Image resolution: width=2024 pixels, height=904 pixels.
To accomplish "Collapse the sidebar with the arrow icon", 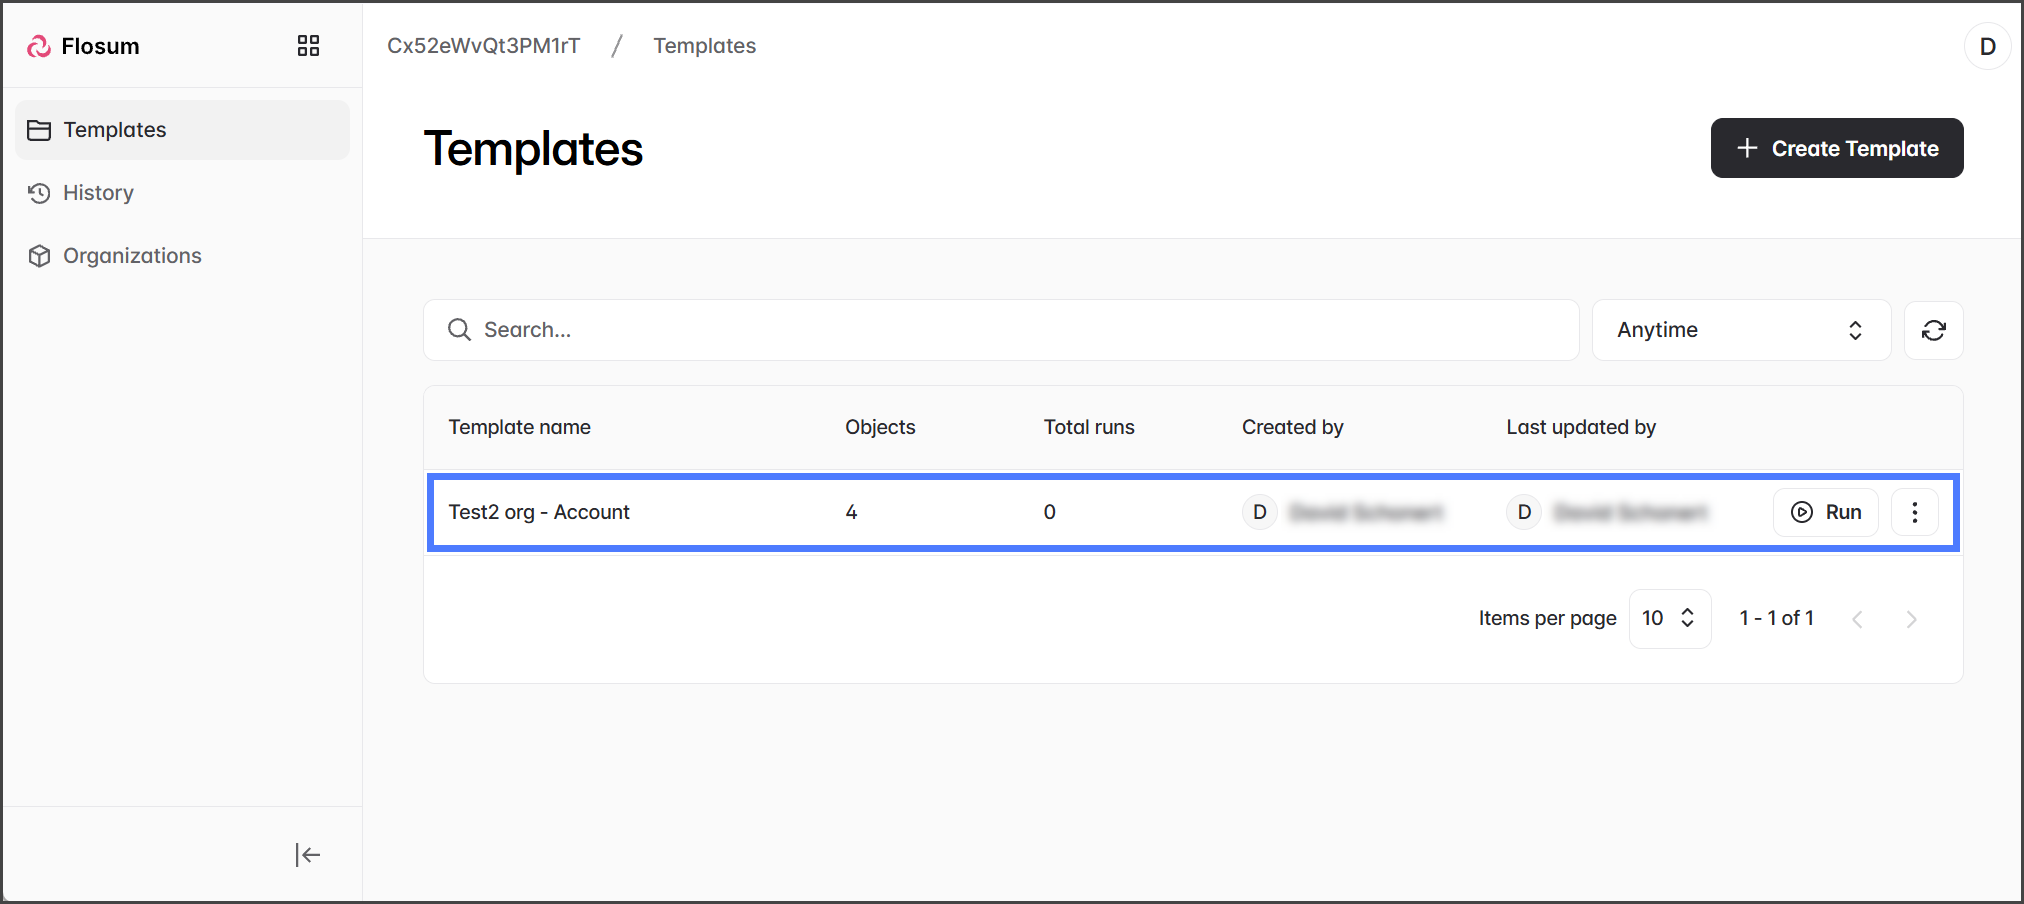I will click(x=307, y=854).
